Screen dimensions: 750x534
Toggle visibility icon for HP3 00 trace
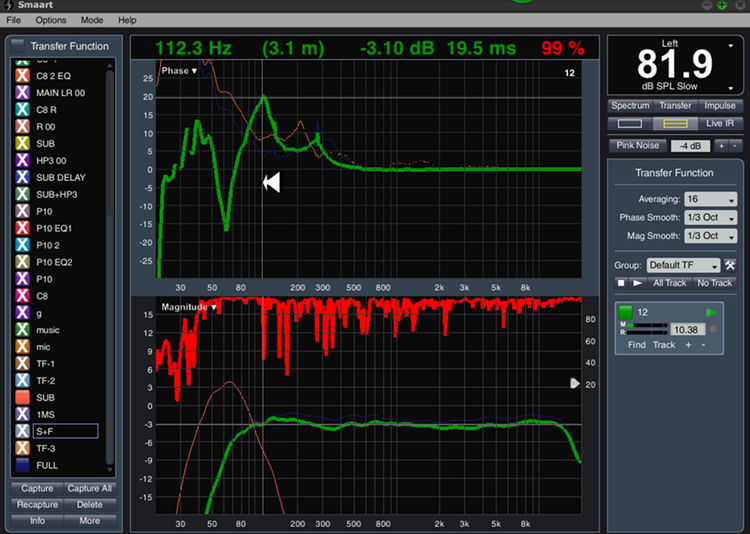coord(22,160)
